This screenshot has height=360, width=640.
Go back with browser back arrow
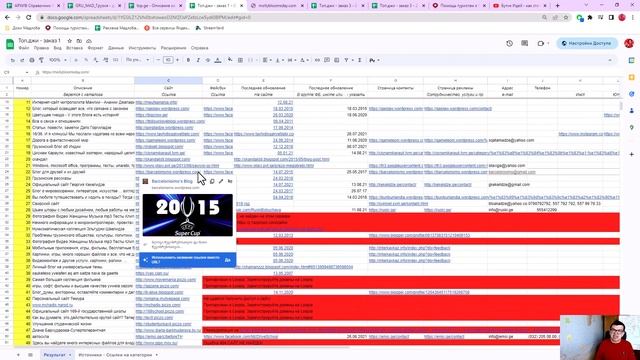7,18
